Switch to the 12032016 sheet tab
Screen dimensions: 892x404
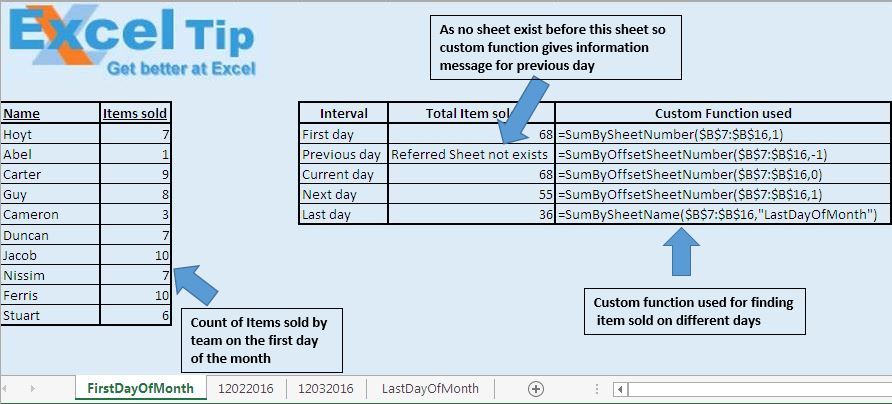pos(326,389)
